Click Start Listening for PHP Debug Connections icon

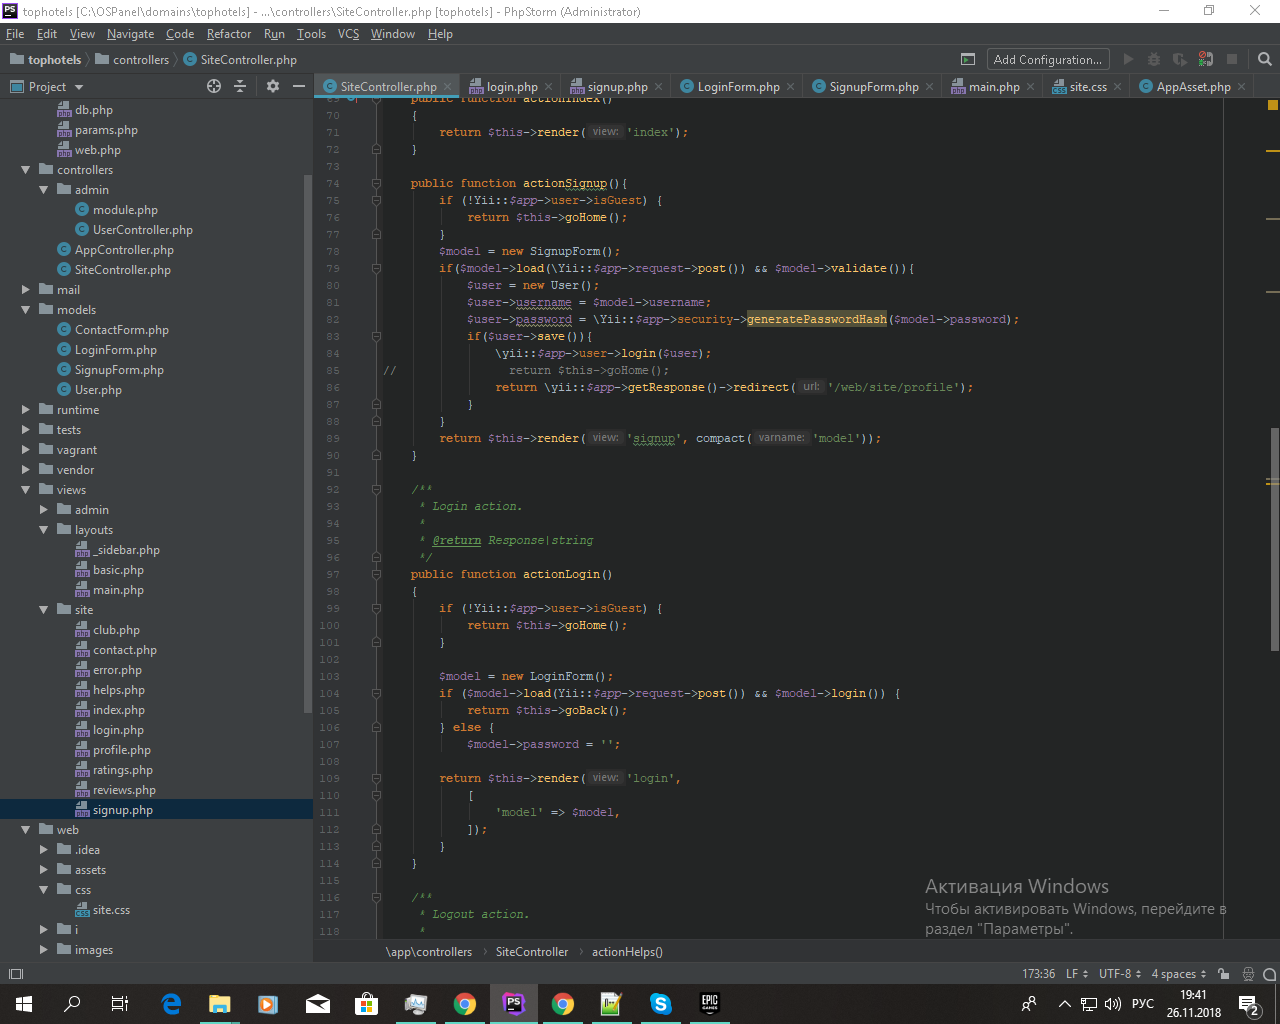1206,60
